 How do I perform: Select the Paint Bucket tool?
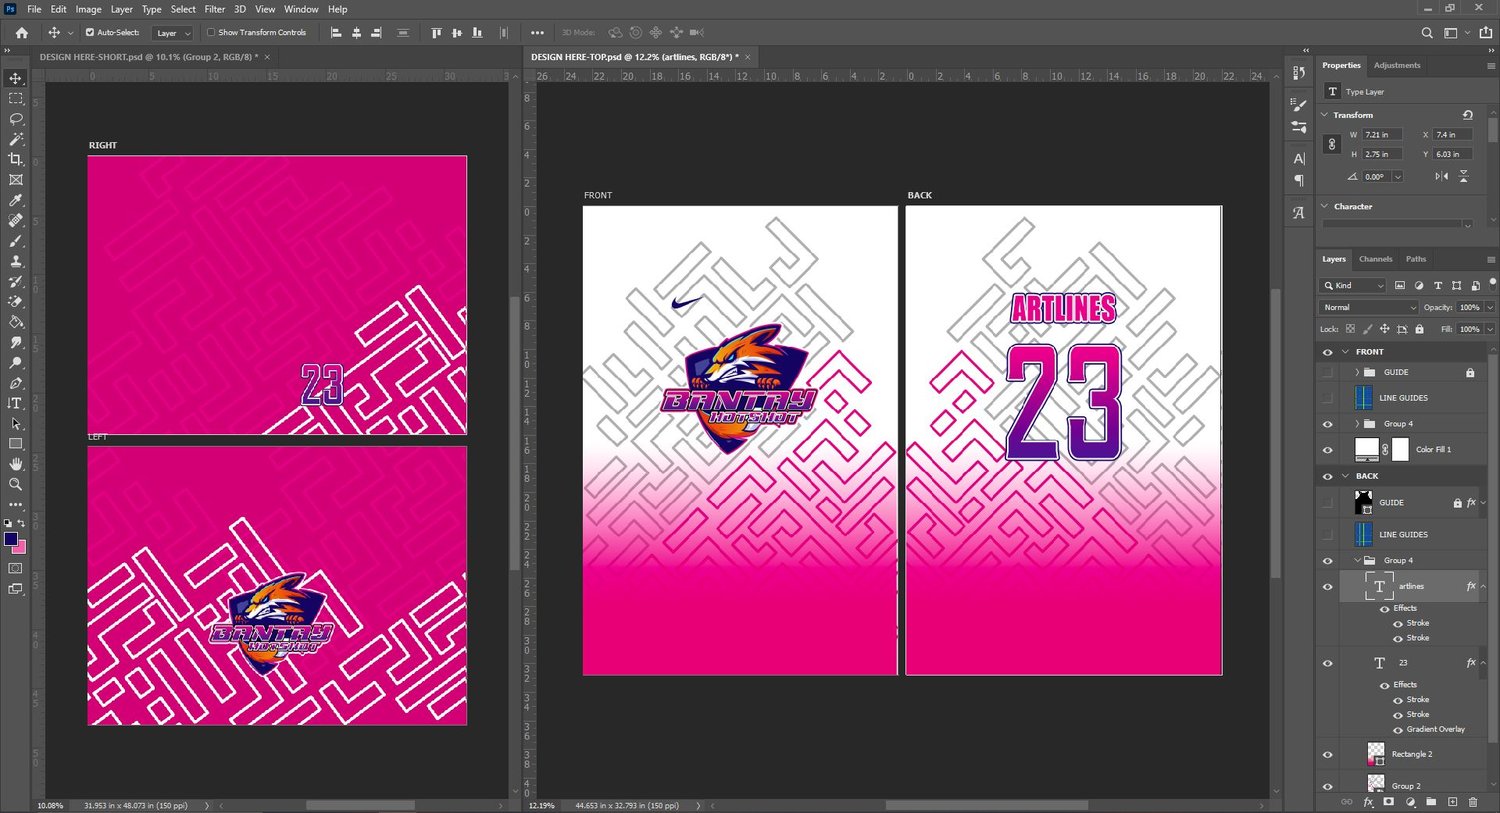(x=15, y=322)
